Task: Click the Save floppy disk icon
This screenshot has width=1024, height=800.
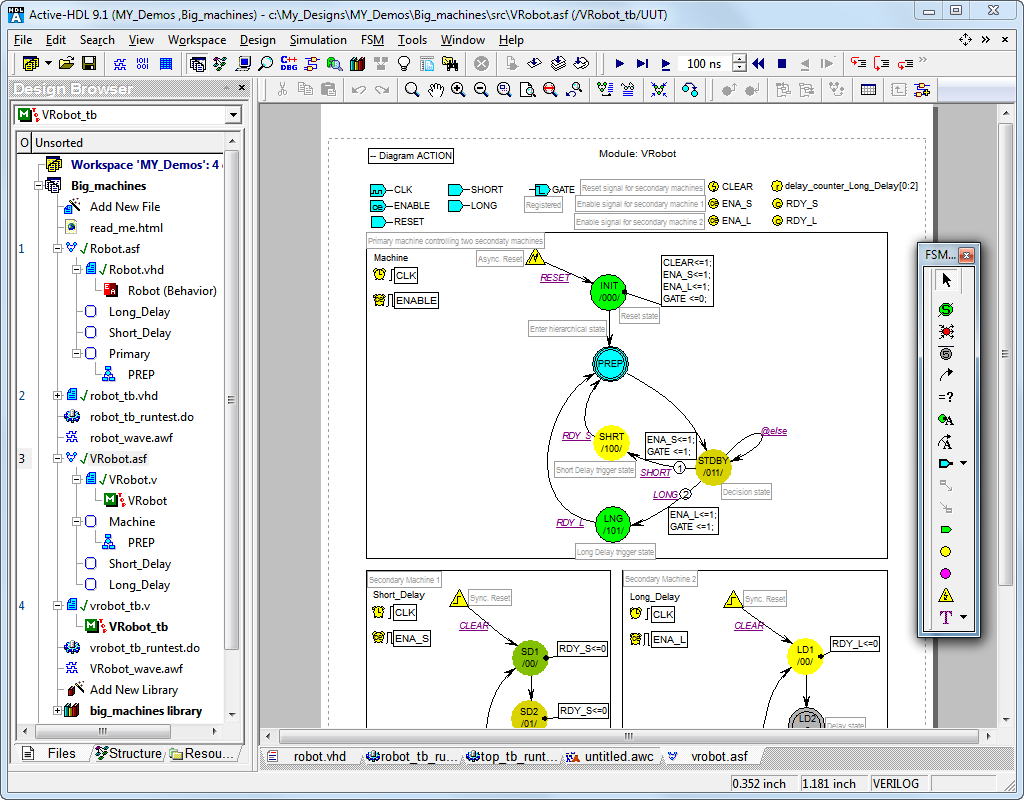Action: (89, 64)
